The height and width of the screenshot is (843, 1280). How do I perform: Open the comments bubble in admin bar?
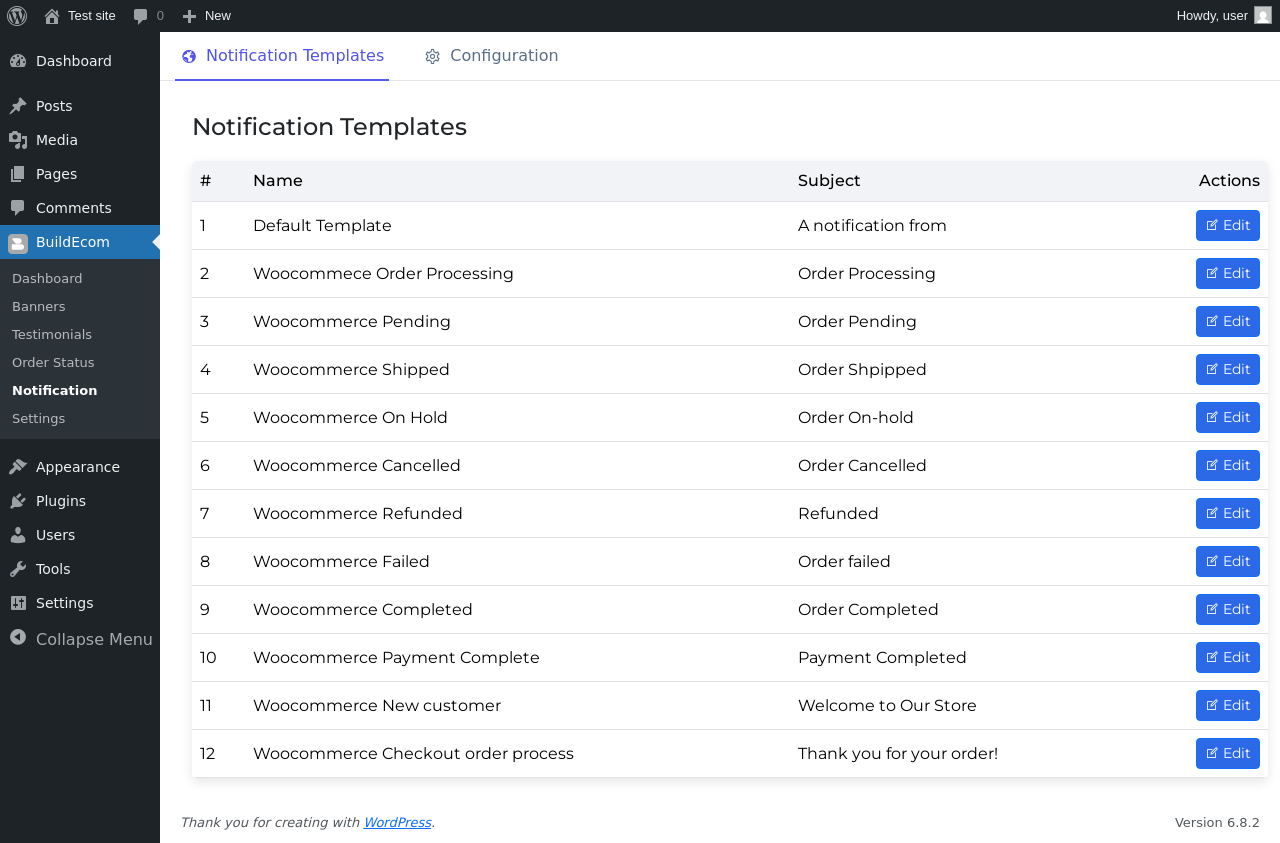tap(141, 16)
